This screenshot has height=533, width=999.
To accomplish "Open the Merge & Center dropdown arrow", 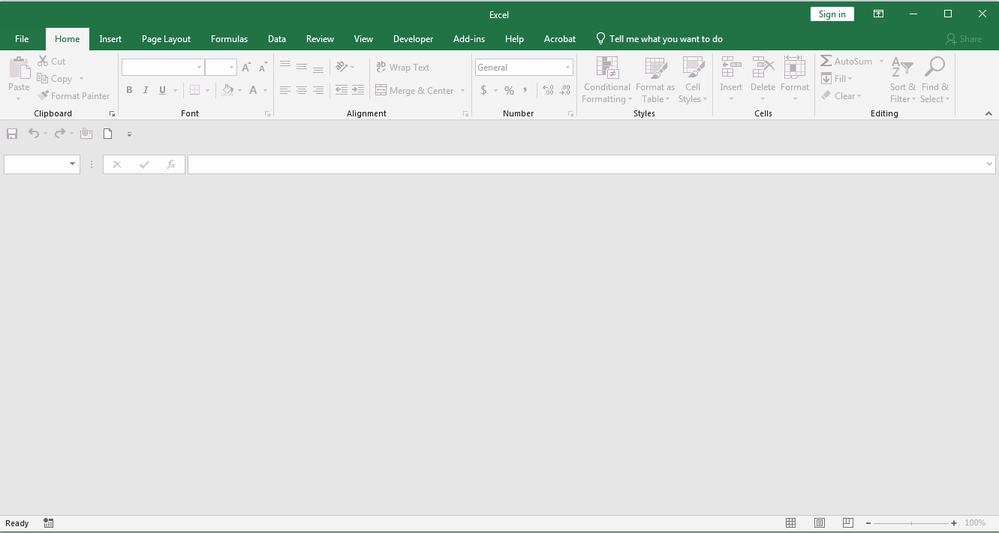I will 463,90.
